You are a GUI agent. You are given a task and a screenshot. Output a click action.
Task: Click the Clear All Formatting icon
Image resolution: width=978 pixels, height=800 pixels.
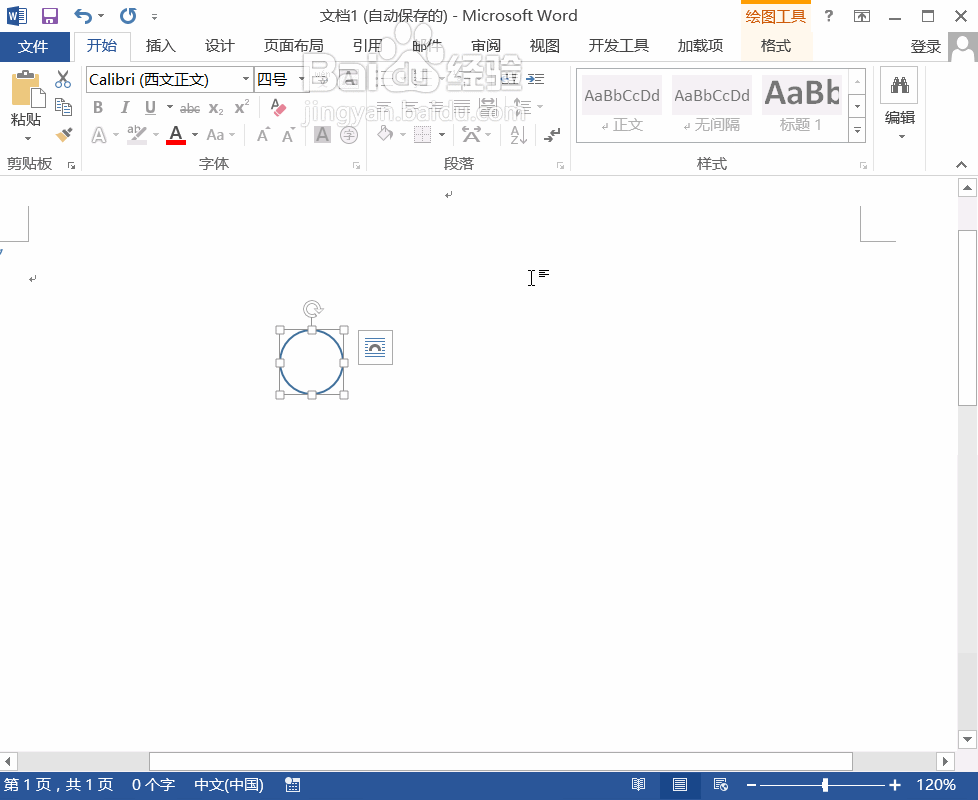277,107
